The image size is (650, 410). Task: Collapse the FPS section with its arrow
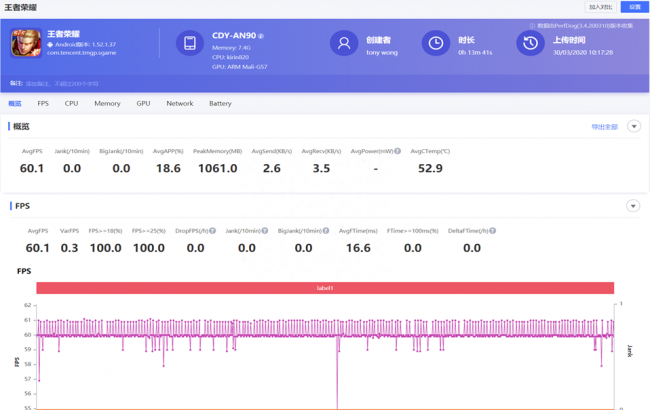coord(633,206)
